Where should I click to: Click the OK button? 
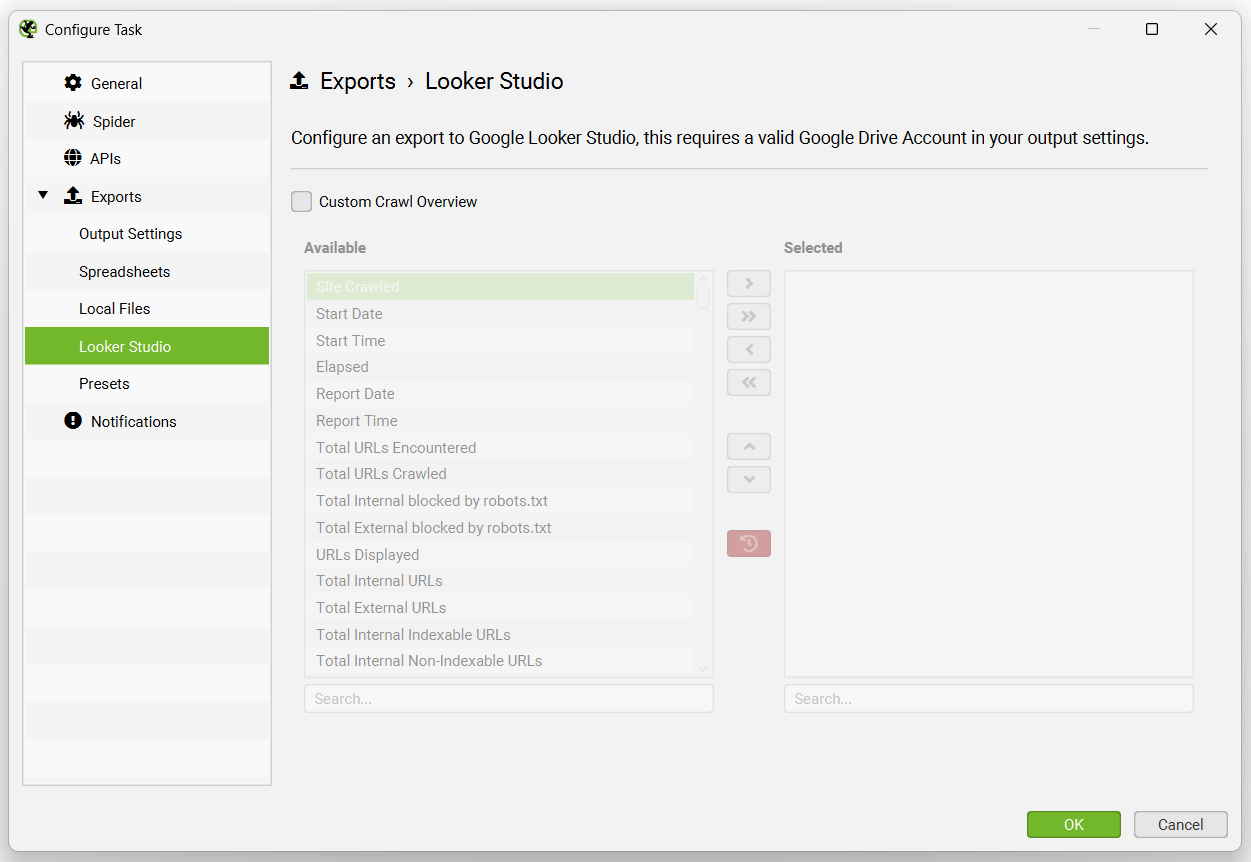[x=1073, y=824]
